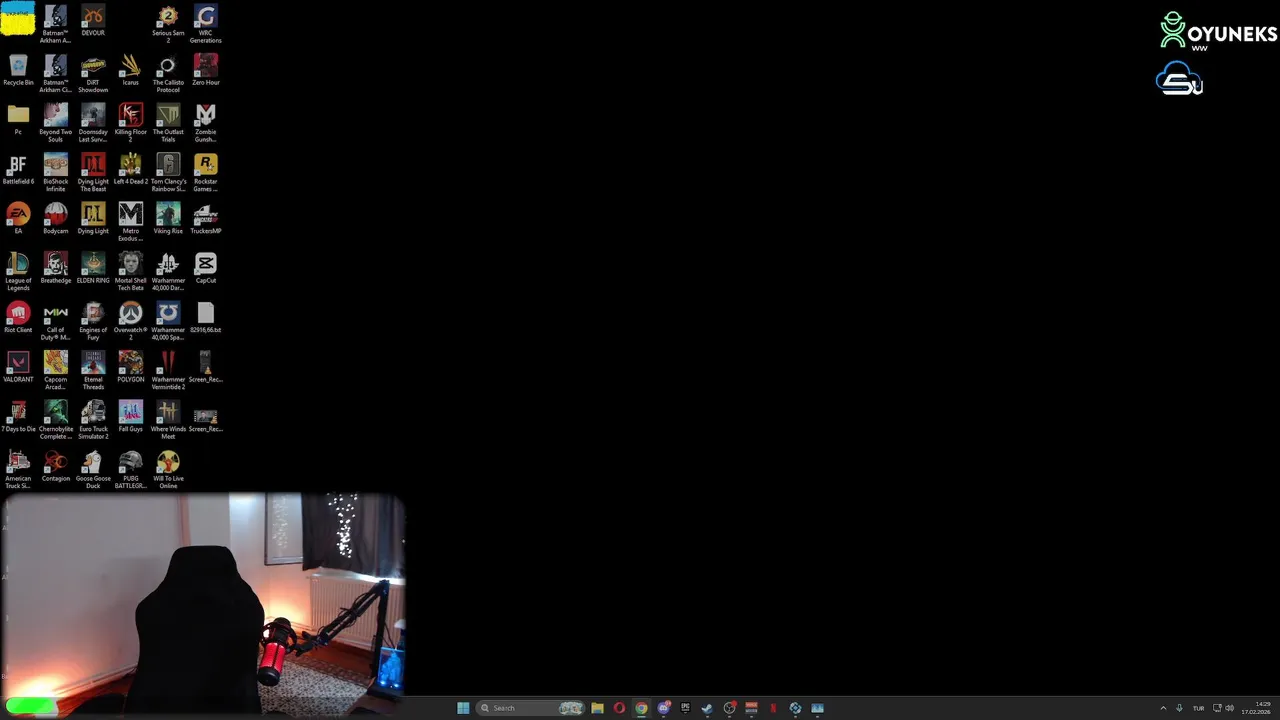This screenshot has height=720, width=1280.
Task: Open the Warhammer 40,000 Spa... shortcut
Action: point(168,320)
